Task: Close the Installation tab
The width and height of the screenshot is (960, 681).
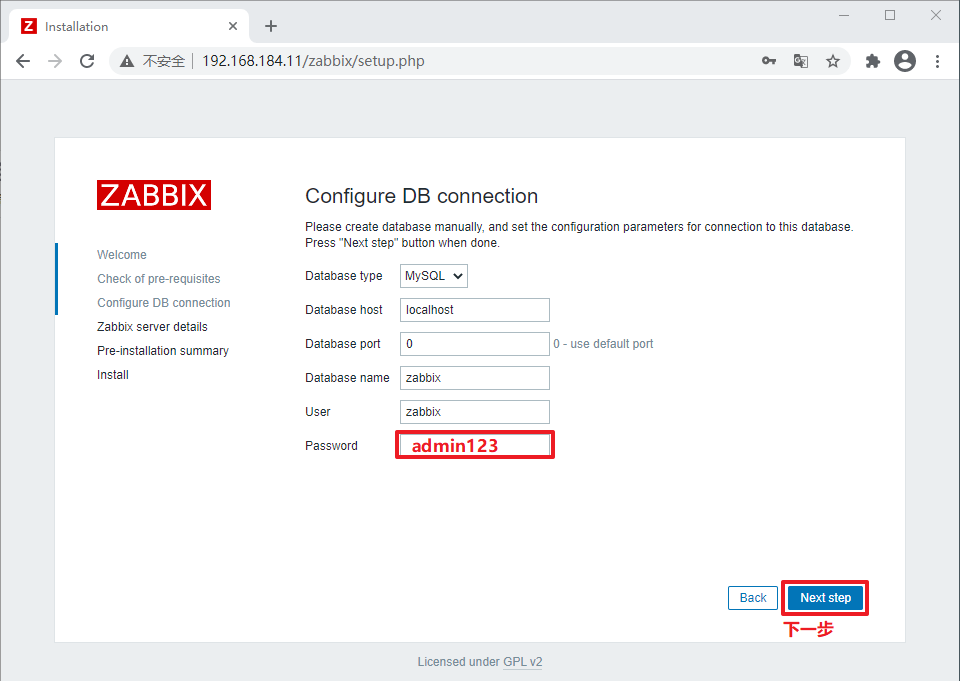Action: (233, 26)
